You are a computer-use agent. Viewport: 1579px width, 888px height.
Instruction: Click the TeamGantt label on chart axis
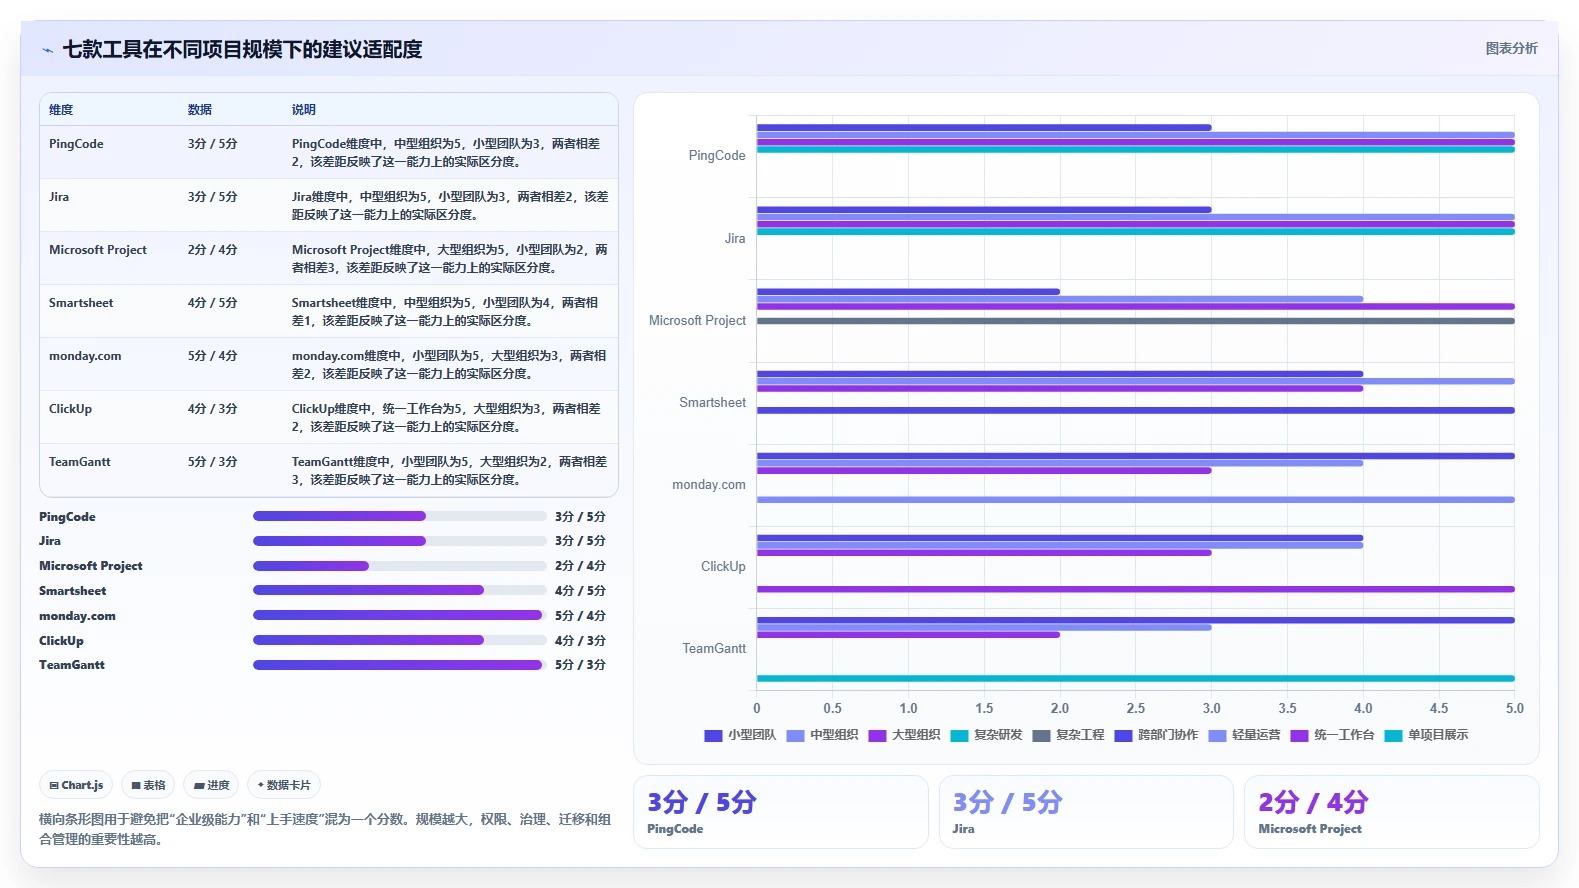714,648
